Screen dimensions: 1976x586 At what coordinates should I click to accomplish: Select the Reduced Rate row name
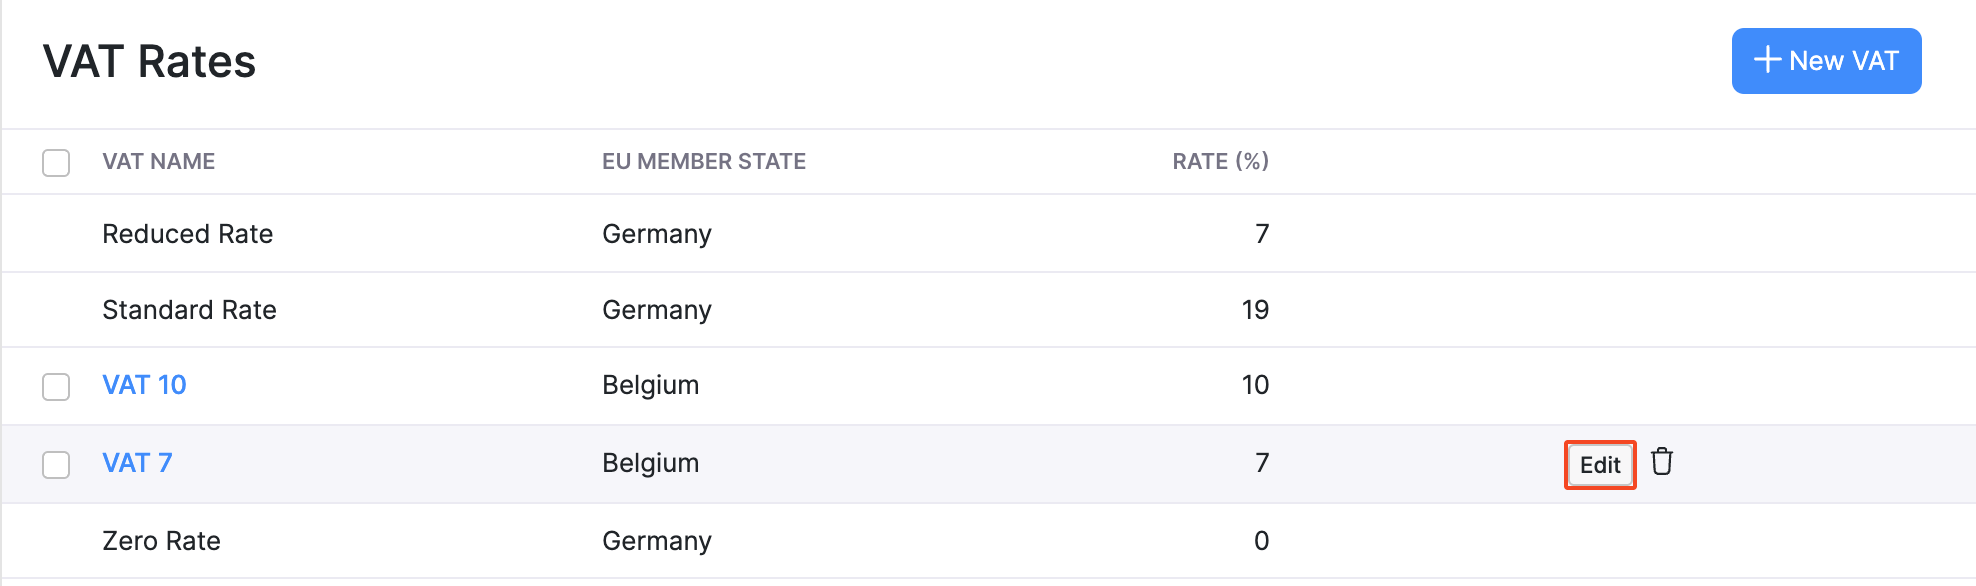pos(187,234)
